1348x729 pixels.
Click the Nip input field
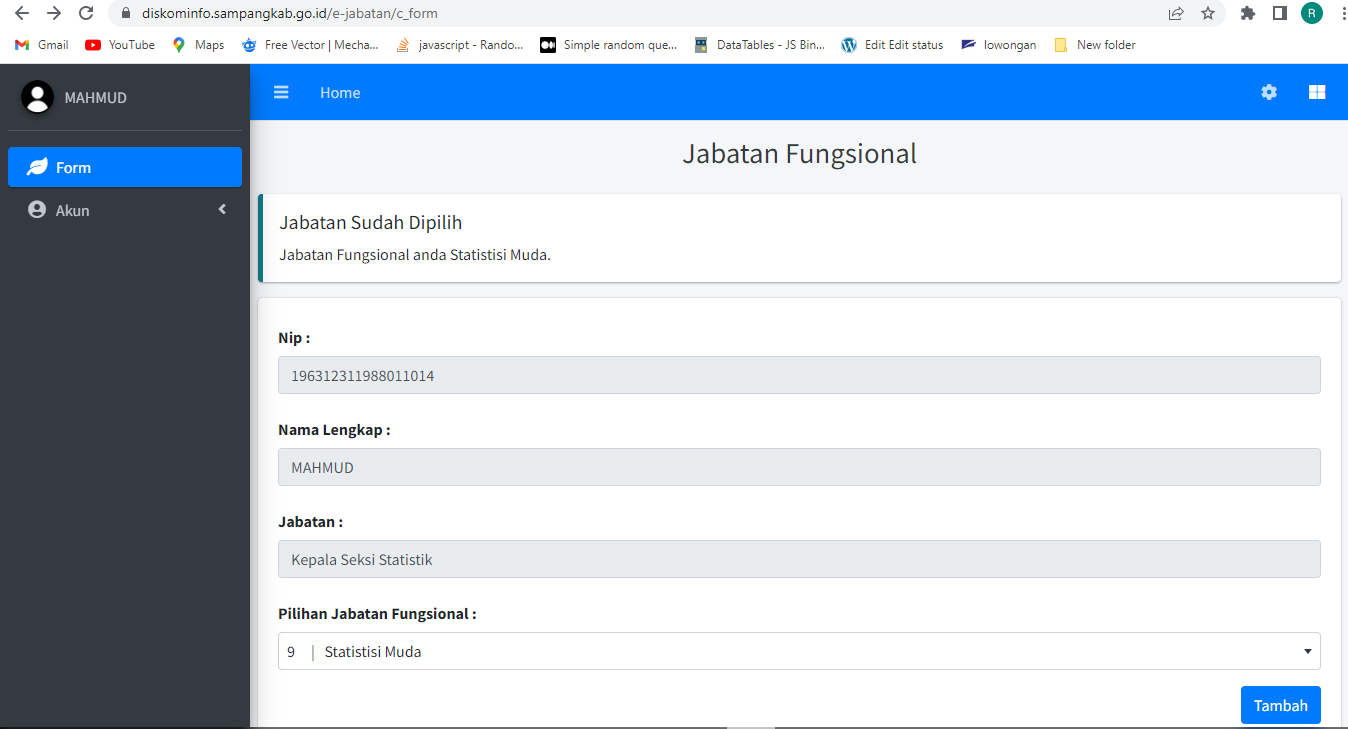[x=798, y=375]
